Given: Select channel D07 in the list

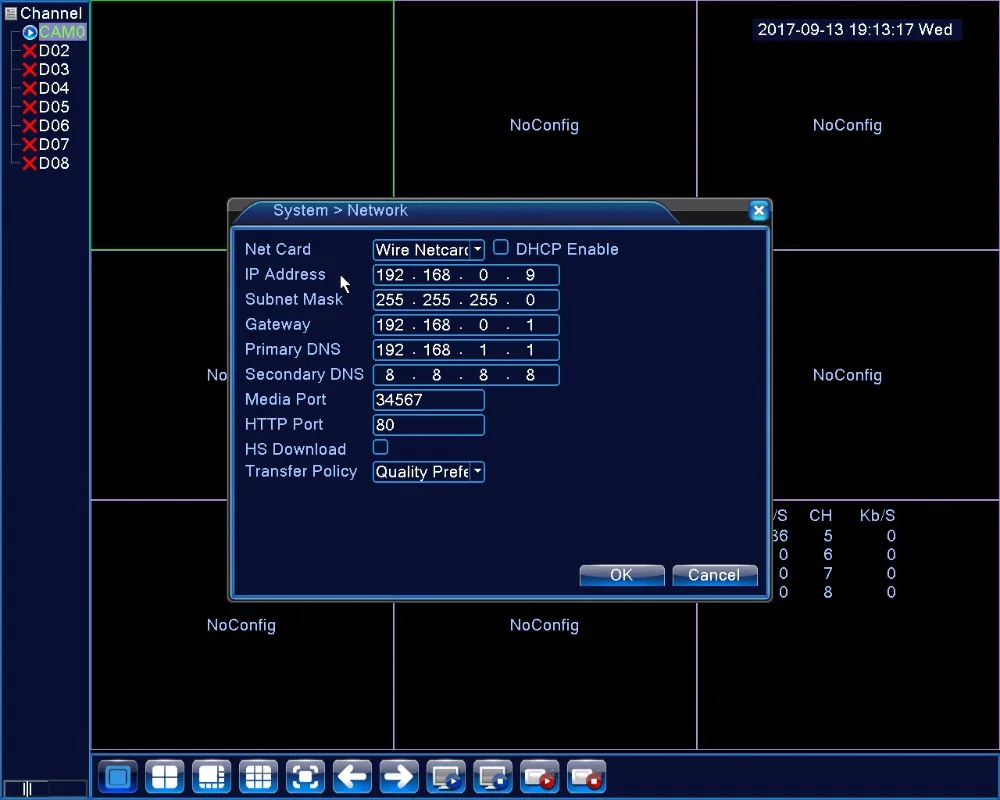Looking at the screenshot, I should pos(54,144).
